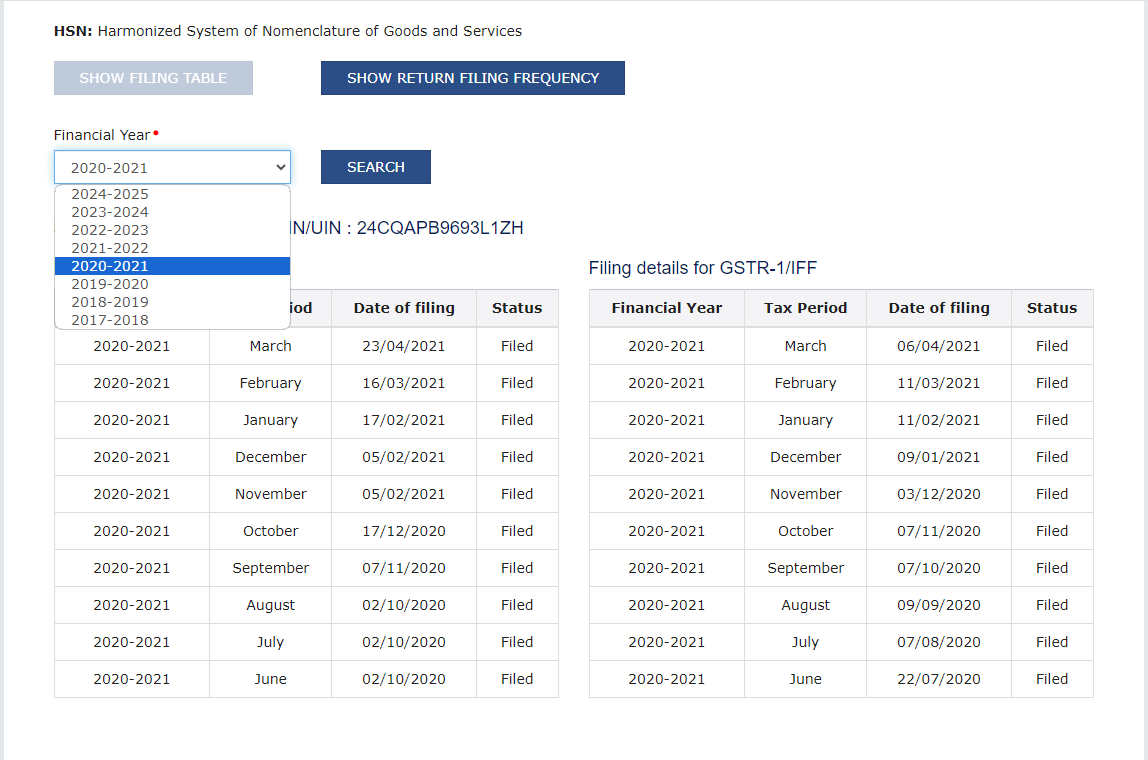Click the GSTIN/UIN number text
The width and height of the screenshot is (1148, 760).
(x=438, y=228)
